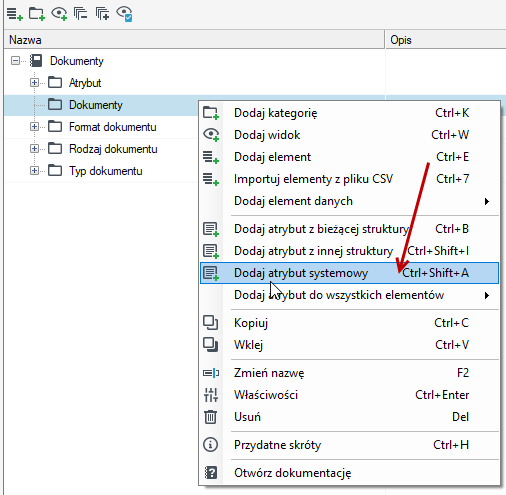Click the icon beside Dodaj atrybut systemowy

211,273
